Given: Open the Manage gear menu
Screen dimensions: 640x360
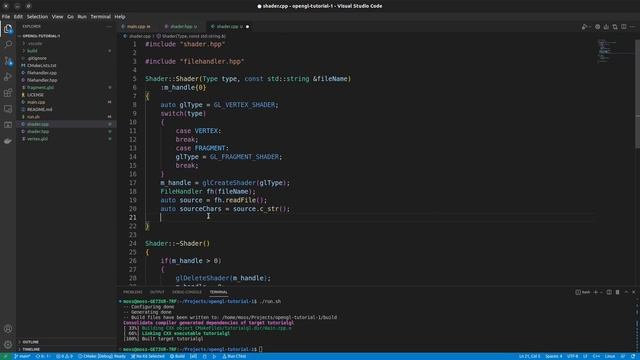Looking at the screenshot, I should pyautogui.click(x=8, y=344).
